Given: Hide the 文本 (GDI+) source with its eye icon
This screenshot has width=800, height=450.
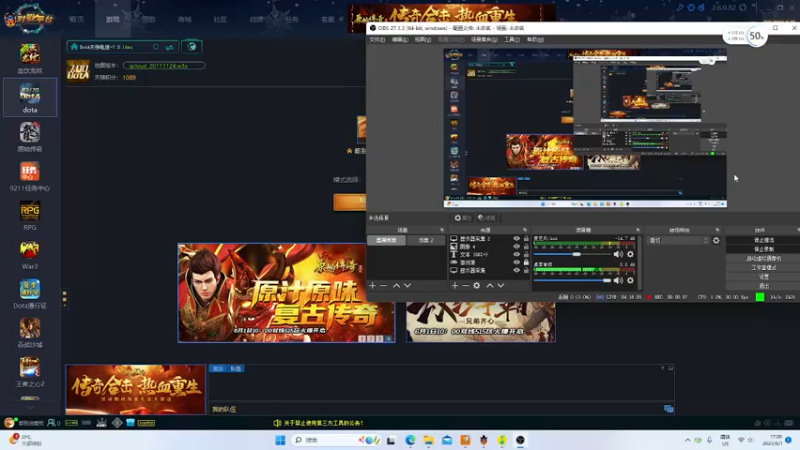Looking at the screenshot, I should (x=516, y=254).
